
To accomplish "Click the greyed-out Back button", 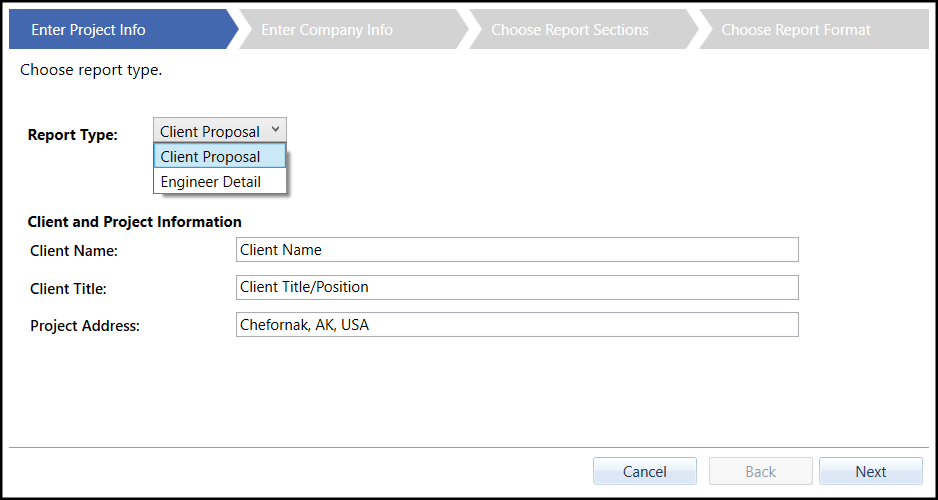I will point(760,471).
